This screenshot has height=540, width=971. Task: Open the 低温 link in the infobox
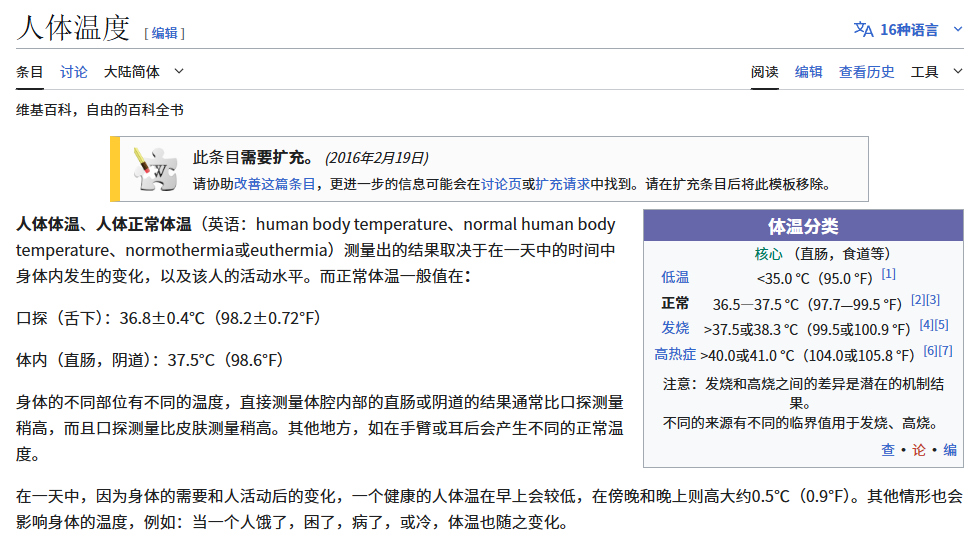[x=675, y=277]
